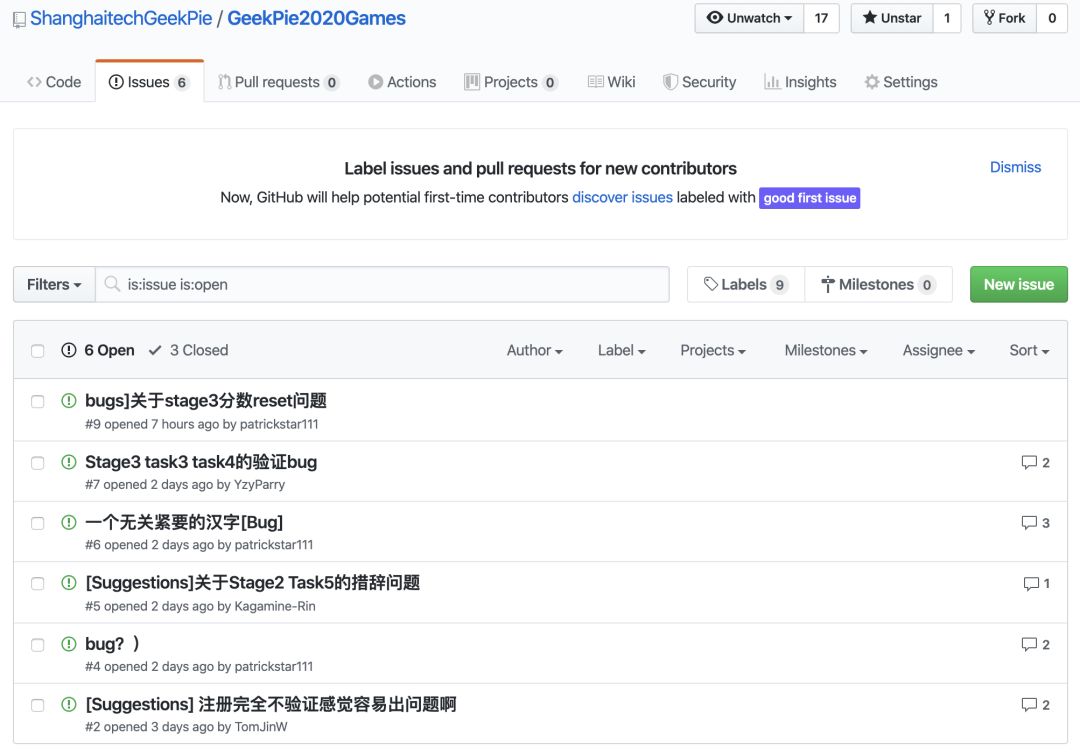Go to the Projects tab
The width and height of the screenshot is (1080, 756).
click(510, 82)
